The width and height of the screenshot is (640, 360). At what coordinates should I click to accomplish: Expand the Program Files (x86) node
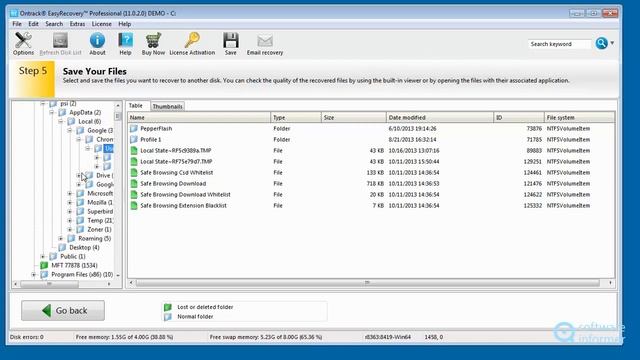34,274
